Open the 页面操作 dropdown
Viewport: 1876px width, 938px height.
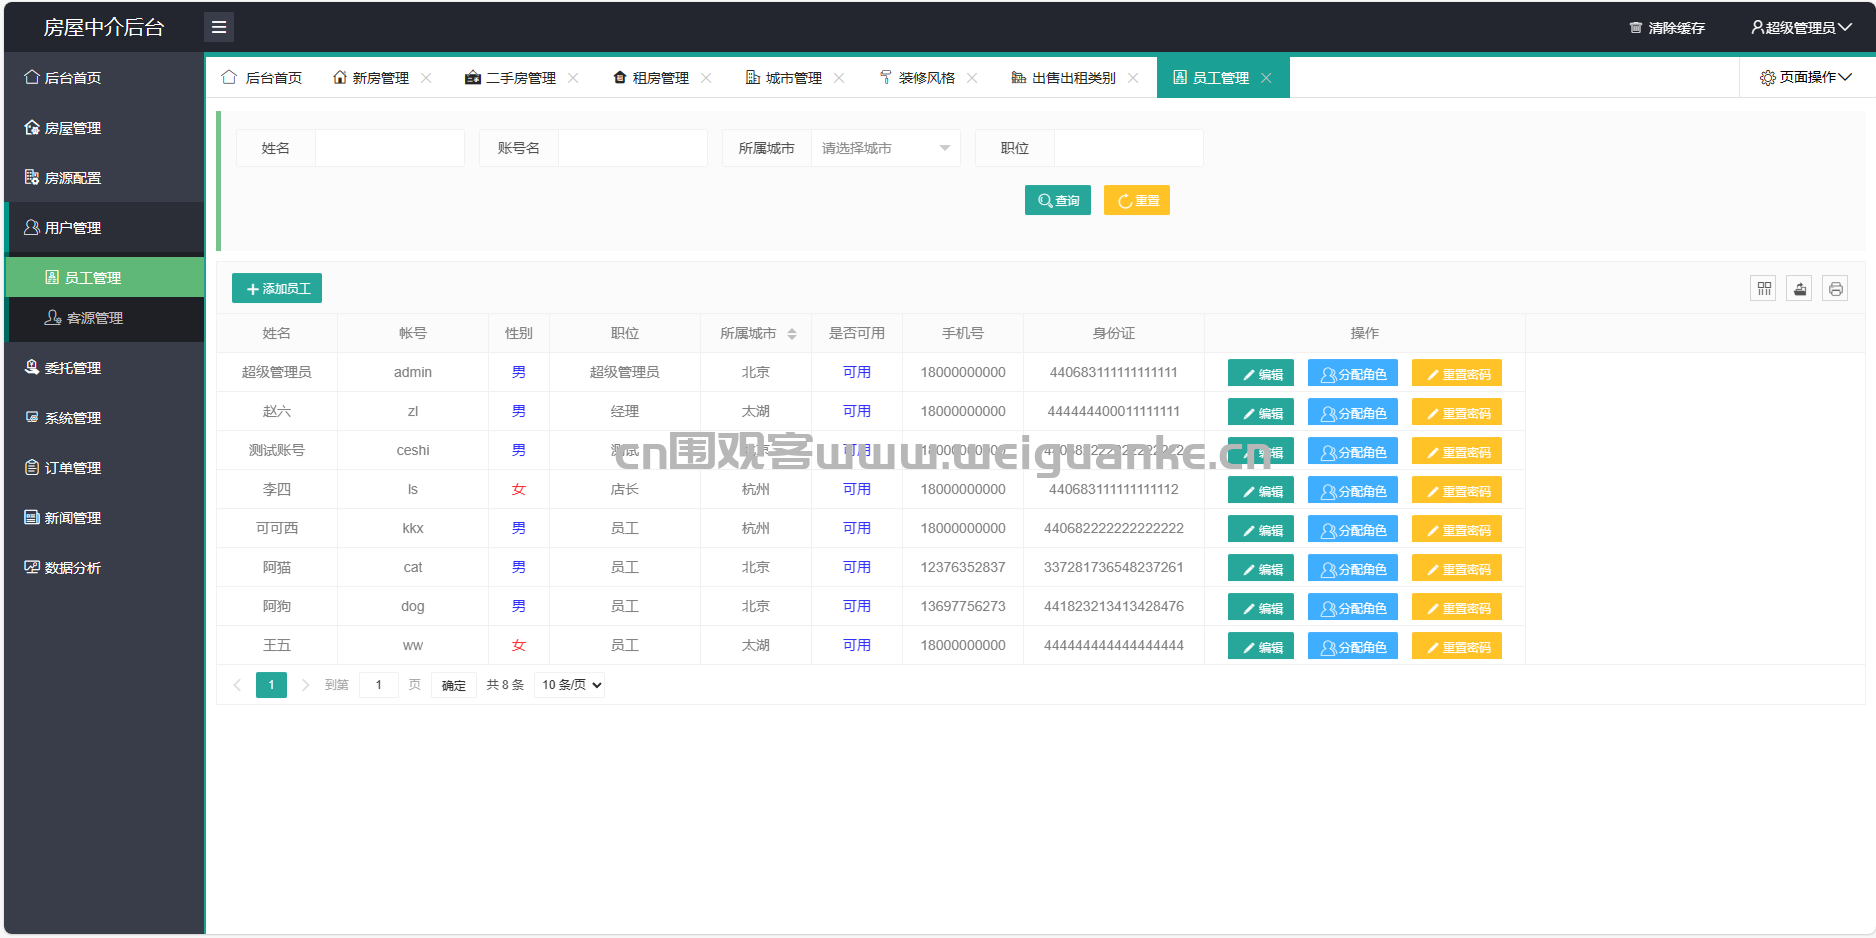1806,77
